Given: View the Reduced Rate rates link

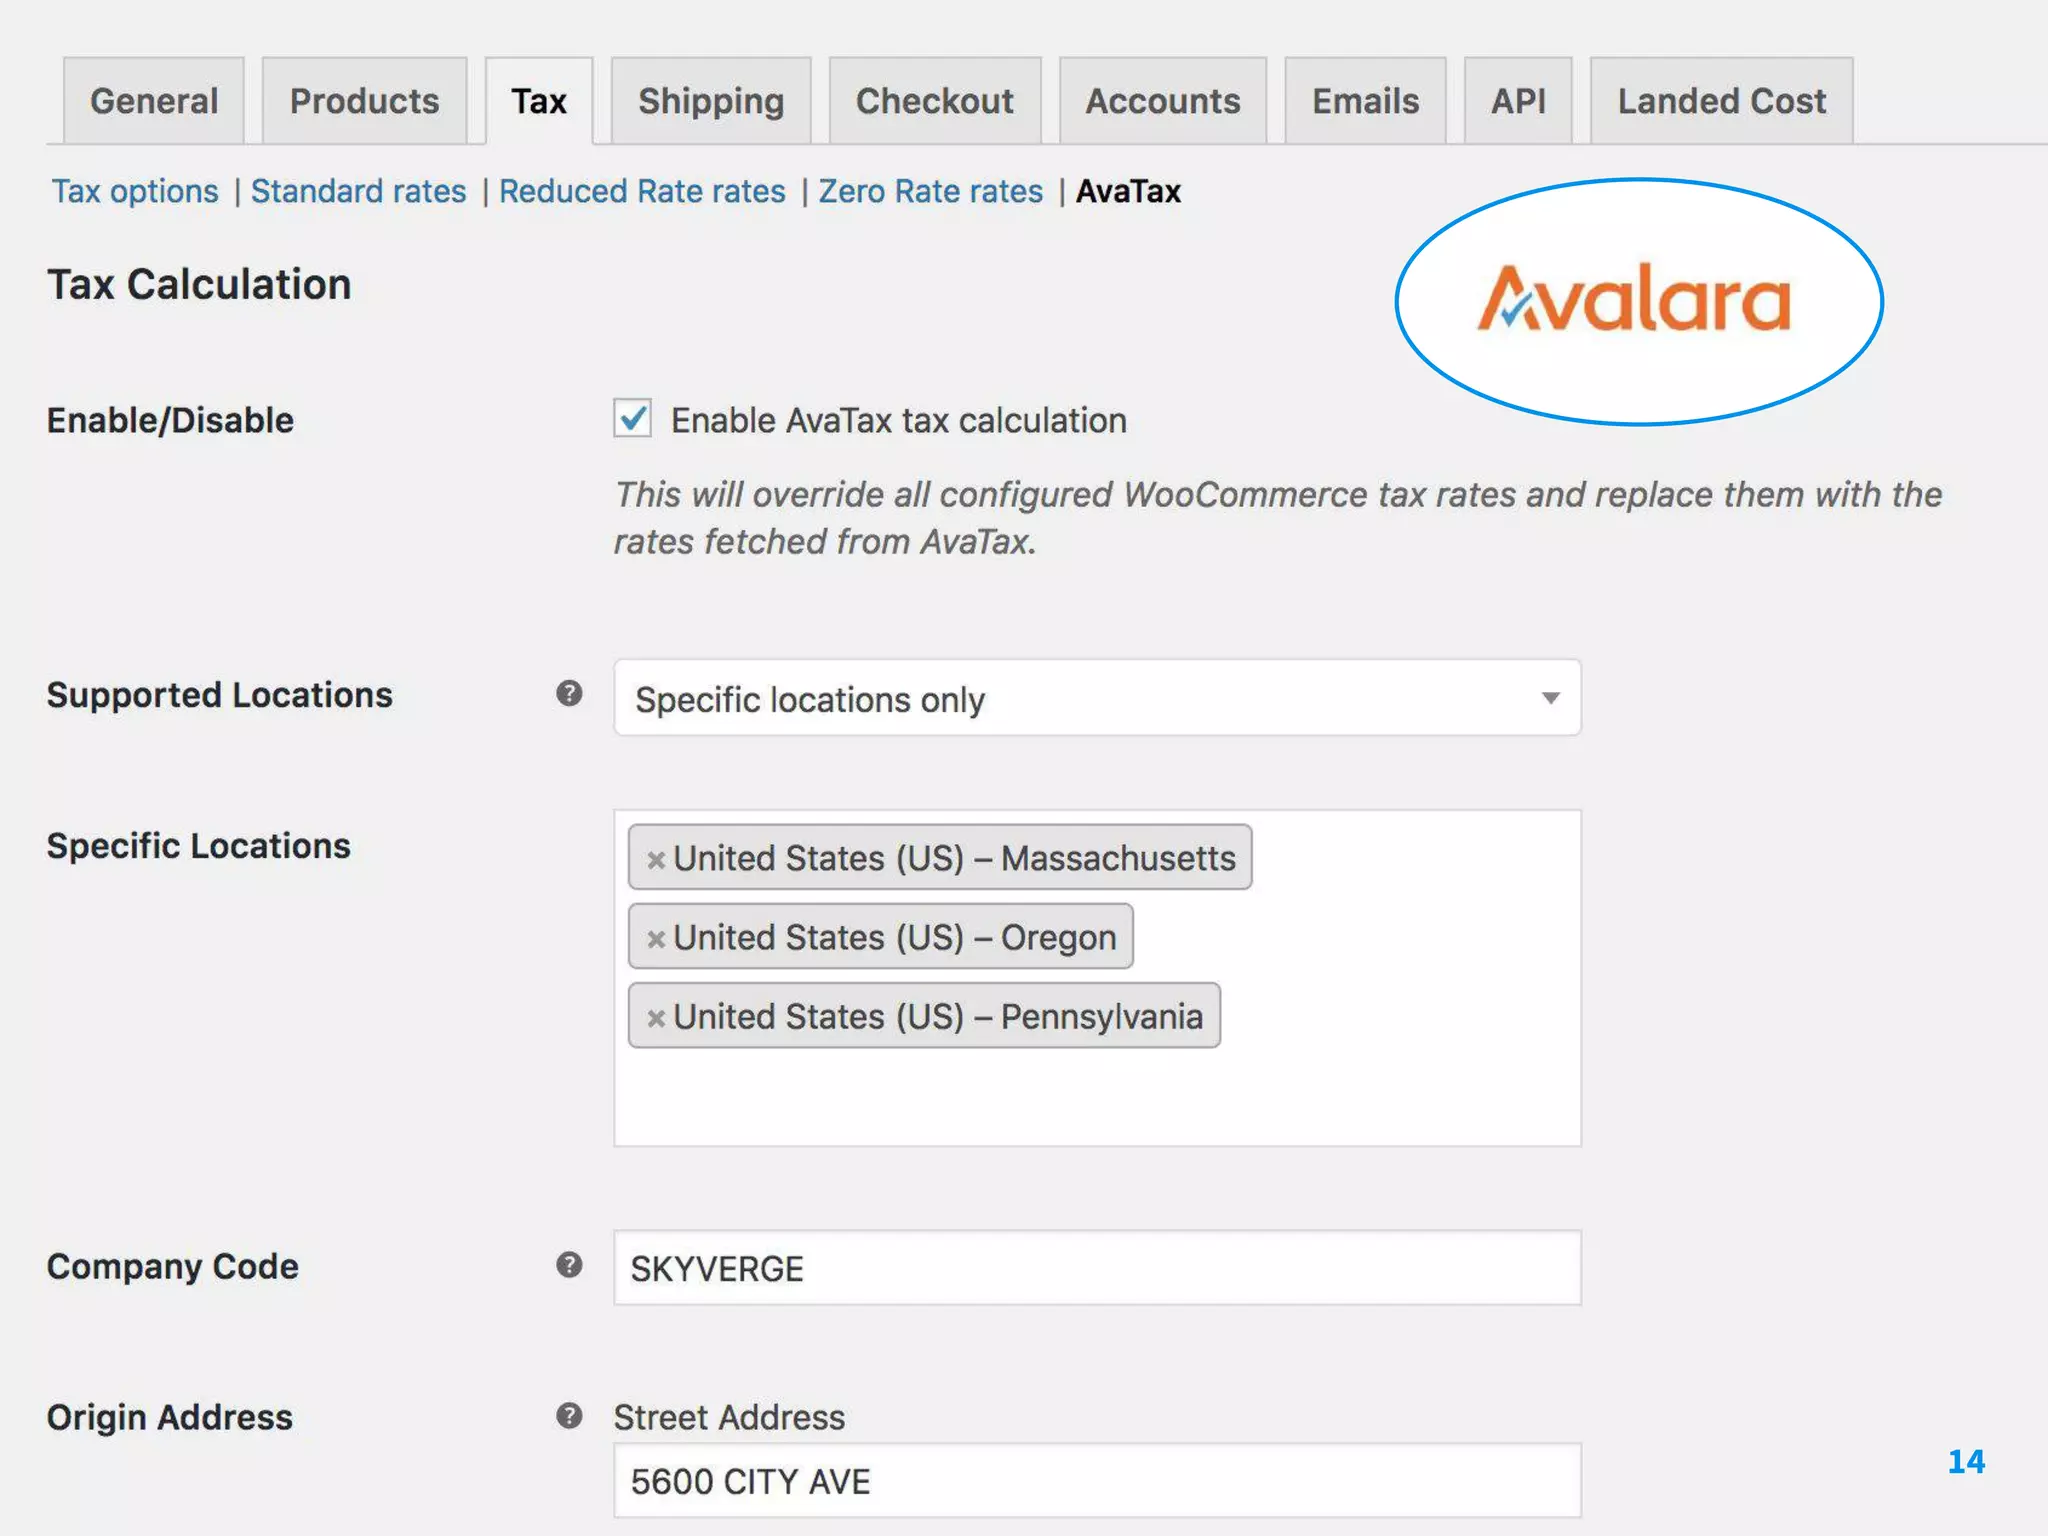Looking at the screenshot, I should point(642,191).
